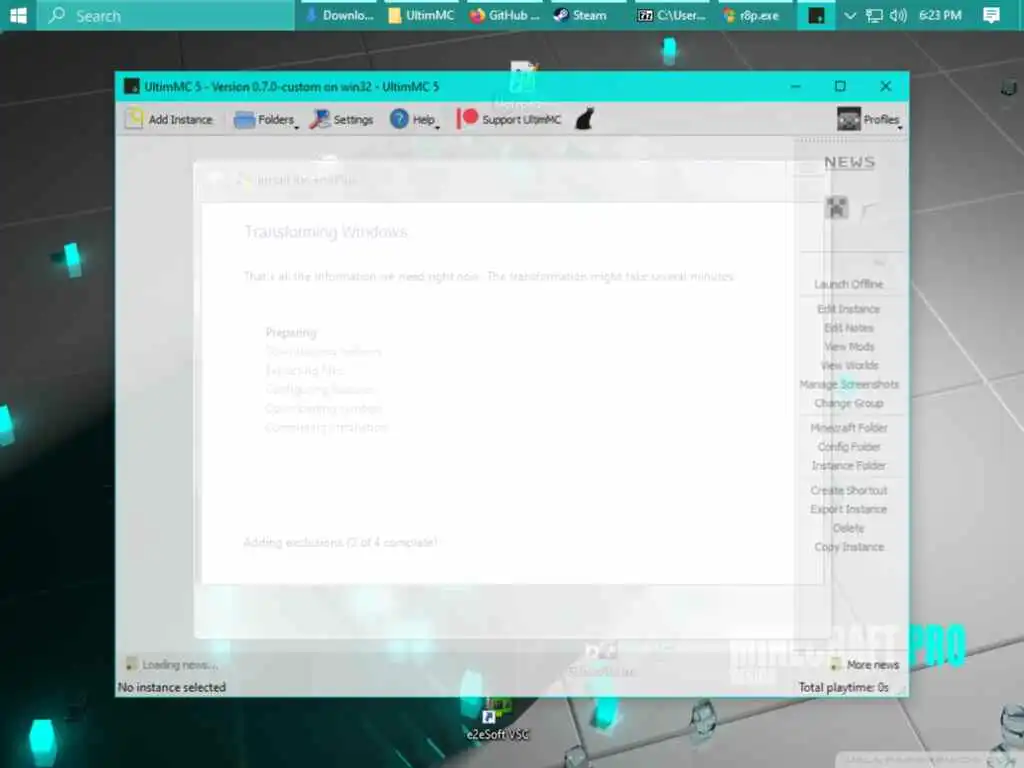This screenshot has height=768, width=1024.
Task: Expand the system tray hidden icons chevron
Action: click(x=850, y=15)
